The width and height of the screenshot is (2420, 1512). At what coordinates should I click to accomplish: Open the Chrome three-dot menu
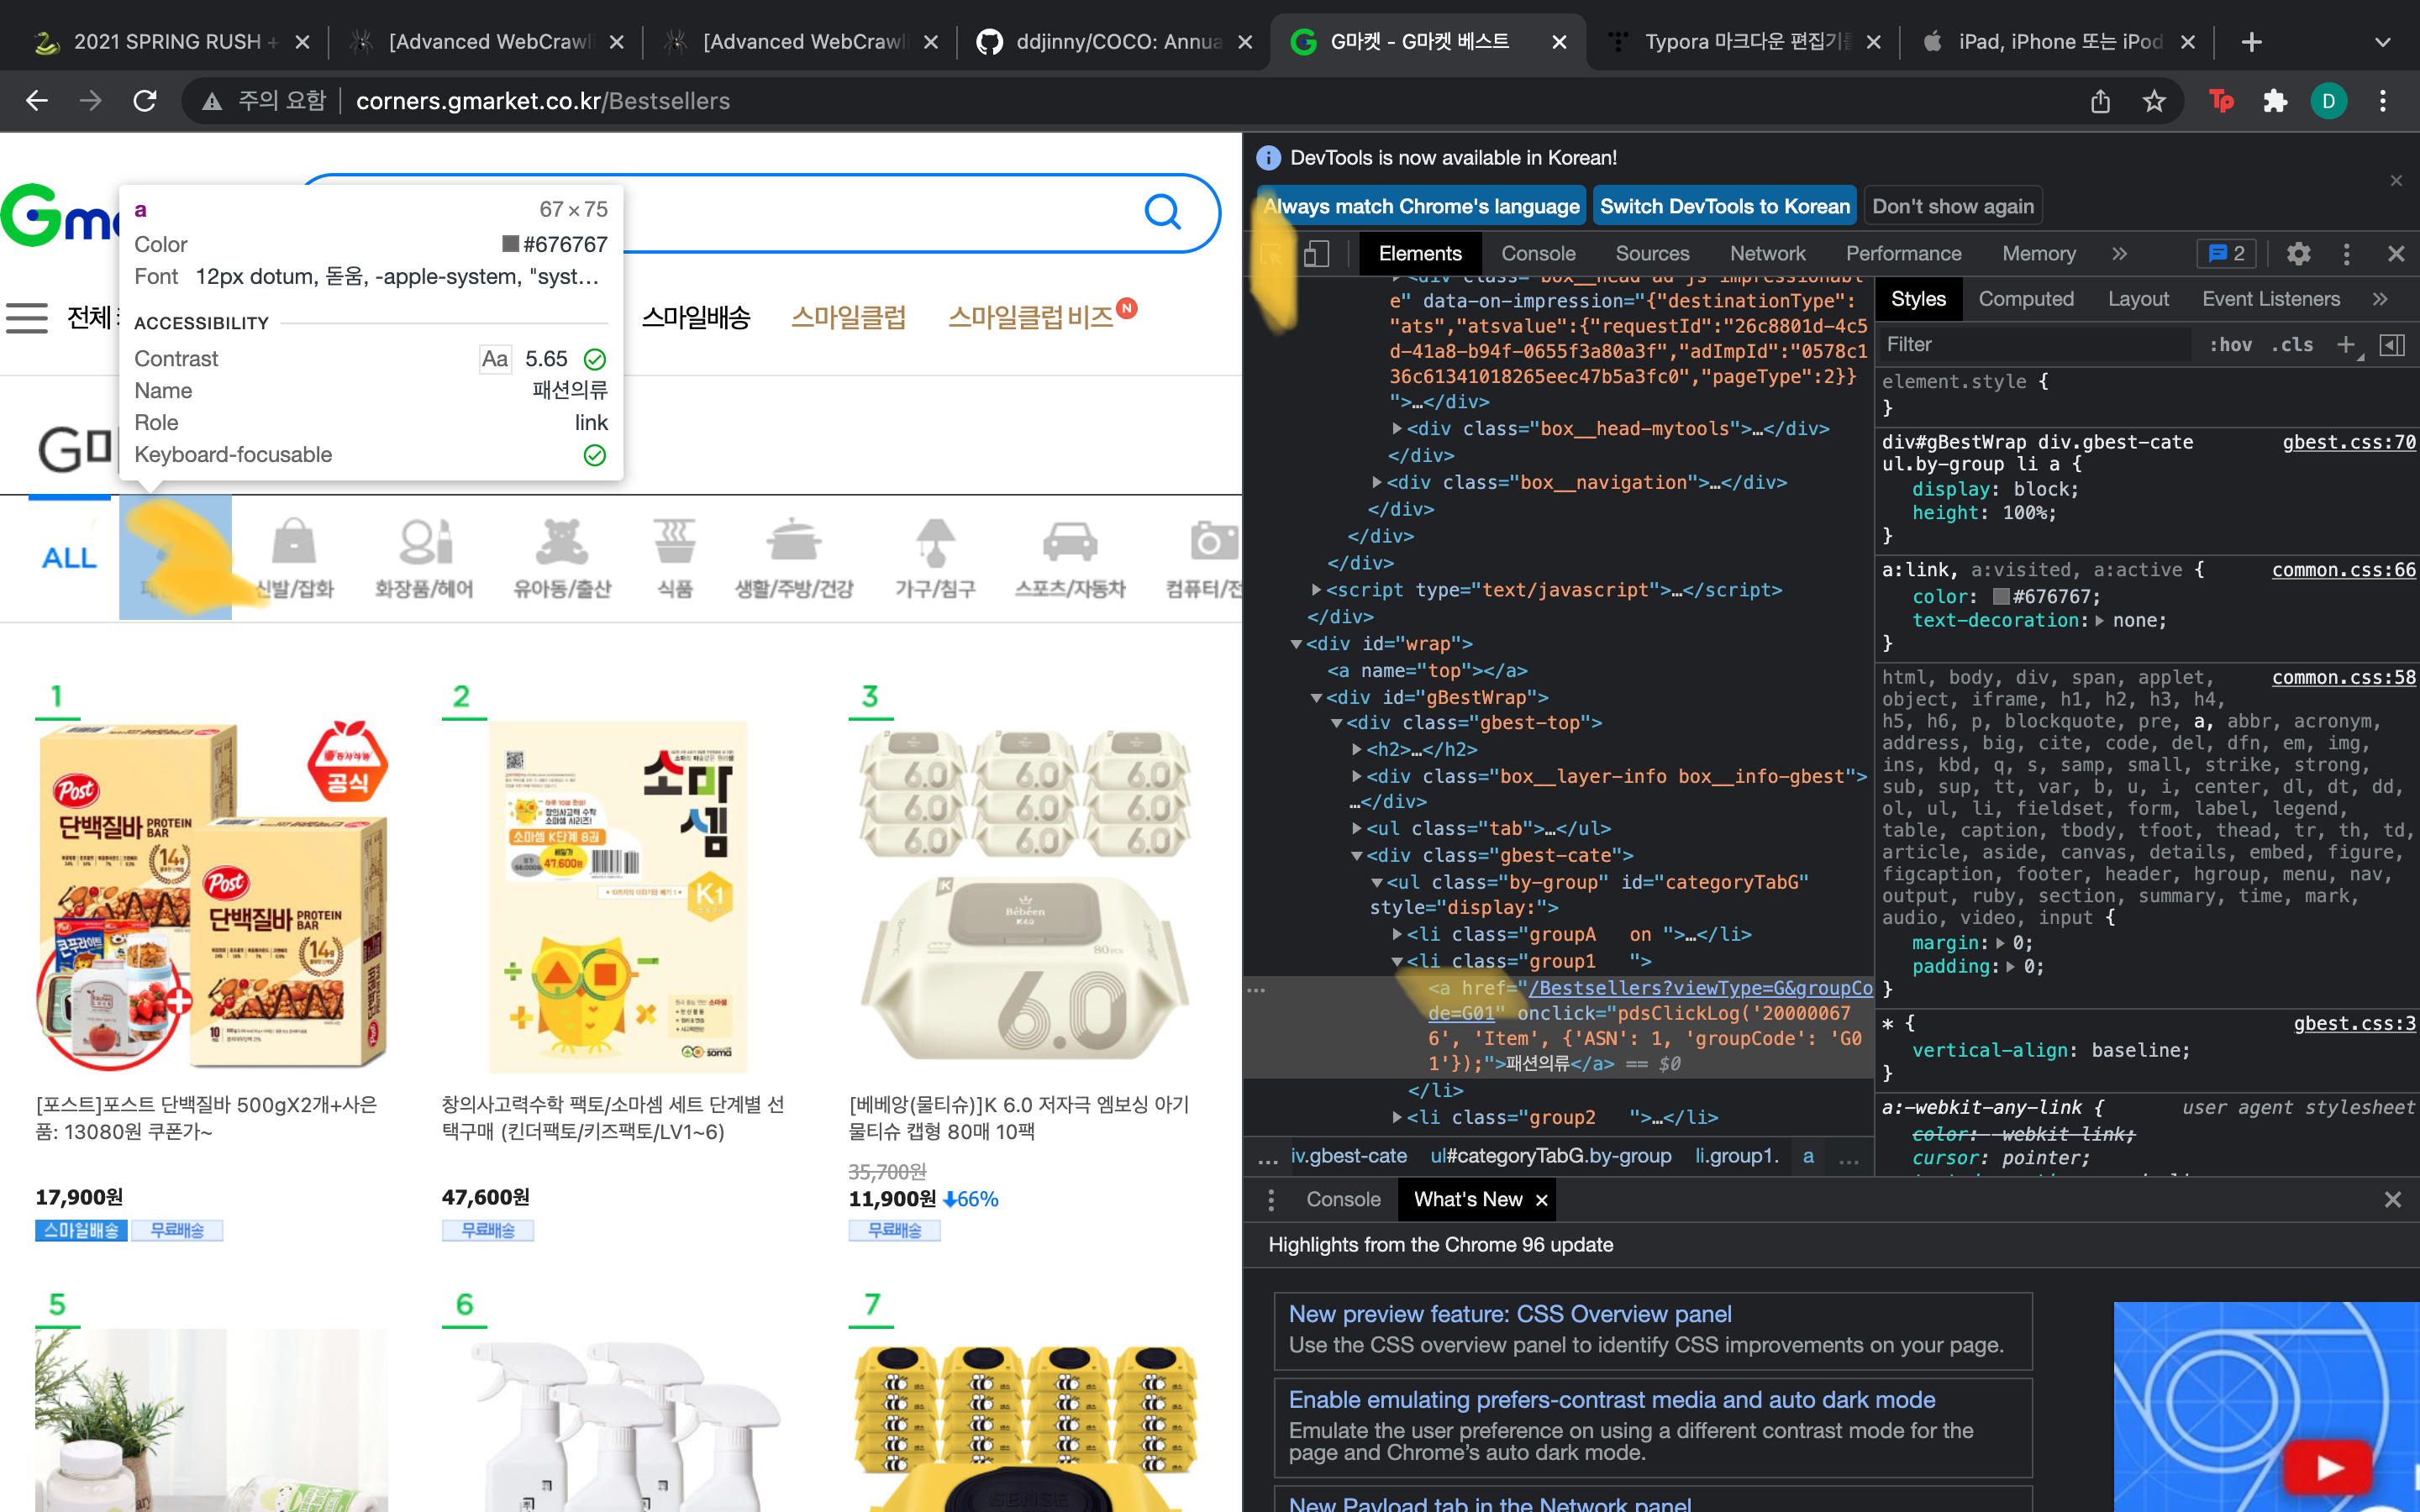click(2383, 101)
